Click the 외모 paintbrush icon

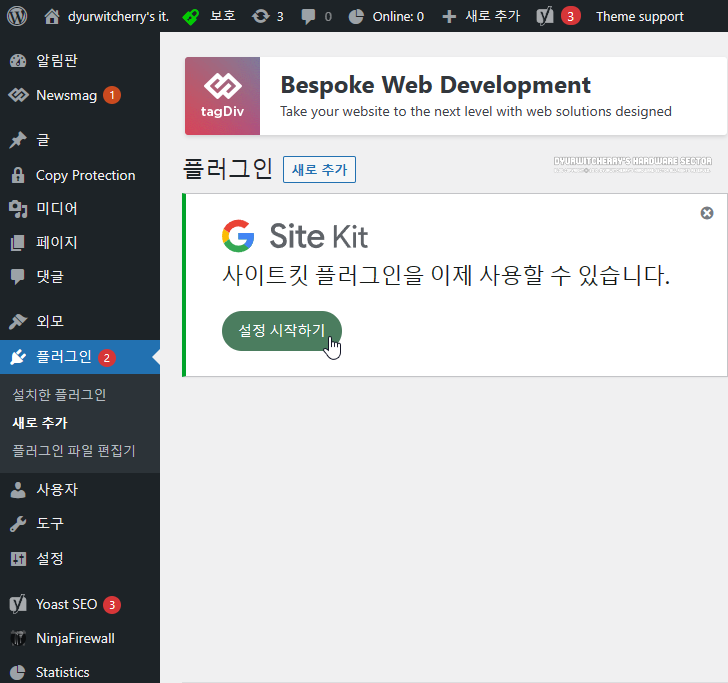point(18,321)
